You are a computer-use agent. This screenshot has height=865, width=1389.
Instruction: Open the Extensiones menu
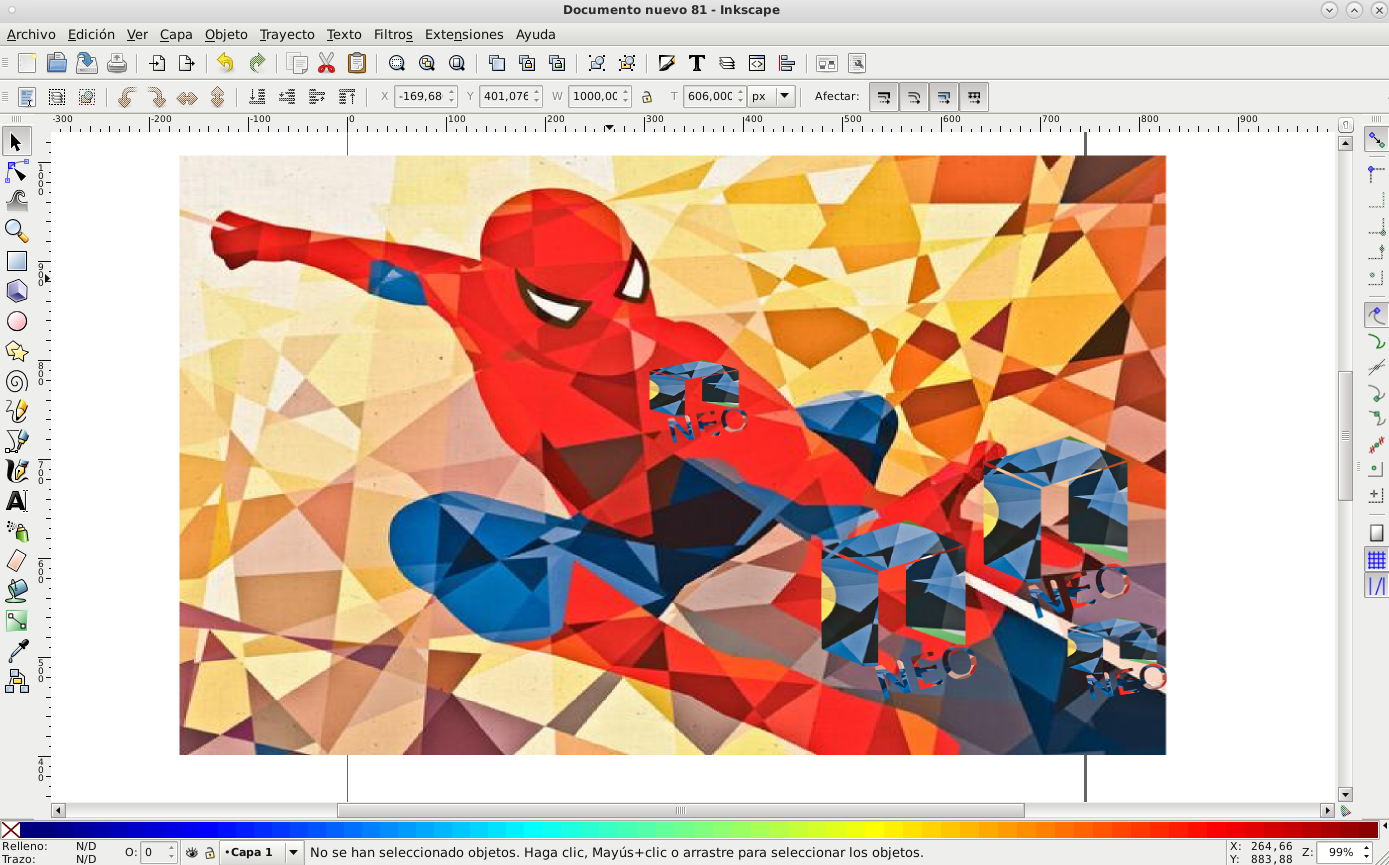pos(464,34)
